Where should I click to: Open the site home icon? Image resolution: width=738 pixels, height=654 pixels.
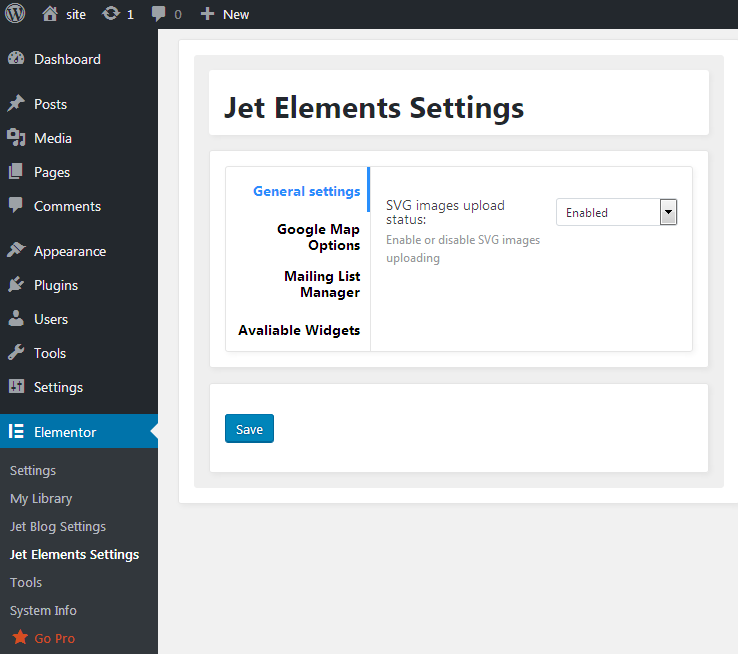50,14
